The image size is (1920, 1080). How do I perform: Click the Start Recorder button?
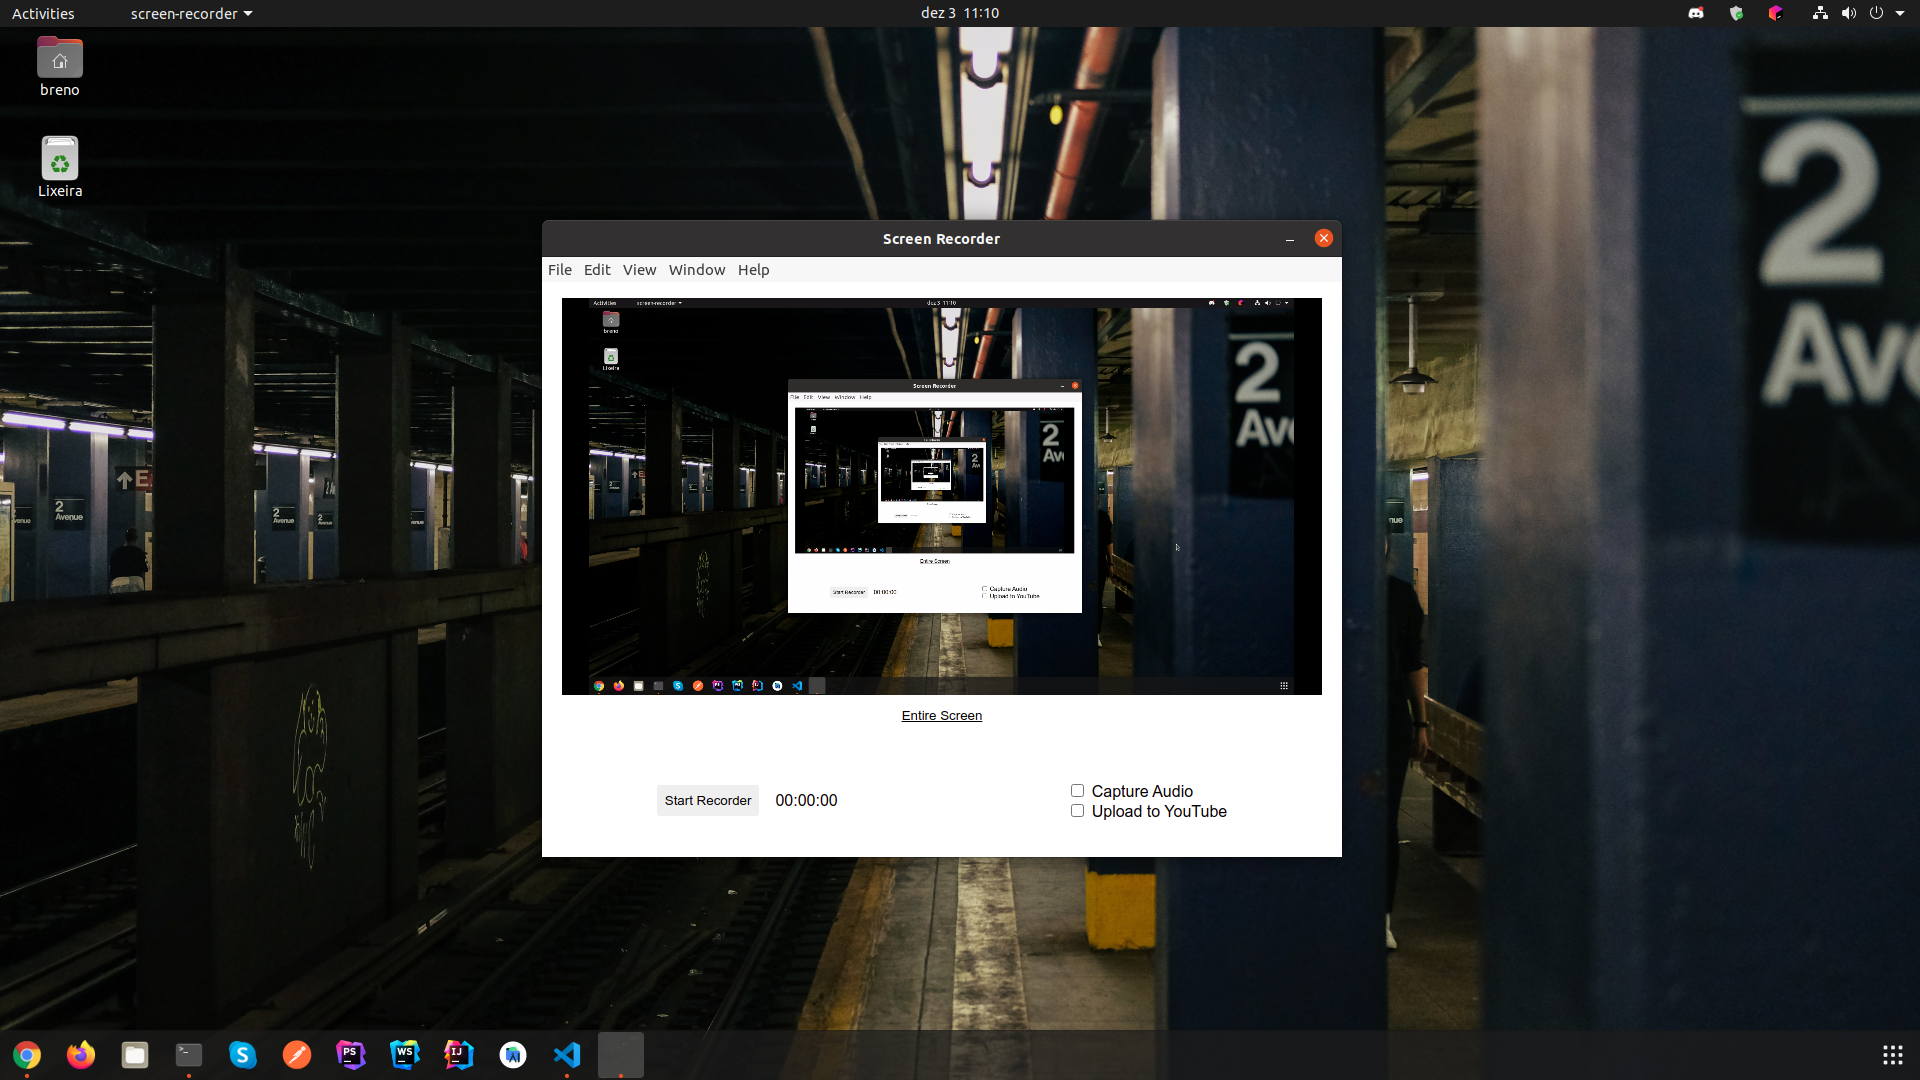pos(708,801)
